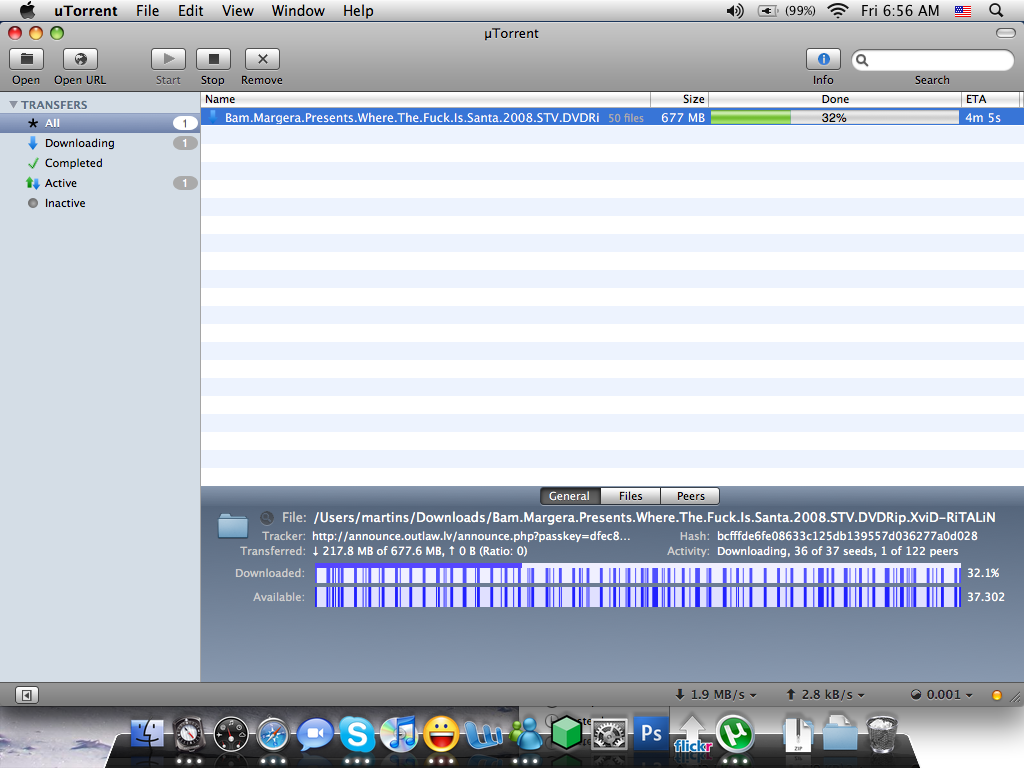The image size is (1024, 768).
Task: Click the volume icon in menu bar
Action: (x=735, y=10)
